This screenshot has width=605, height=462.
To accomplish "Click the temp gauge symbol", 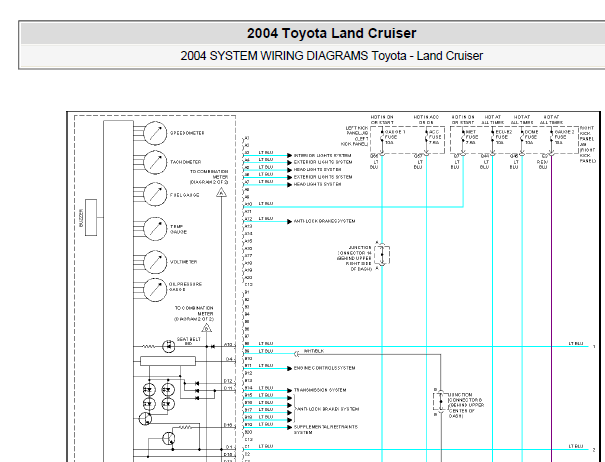I will 155,229.
